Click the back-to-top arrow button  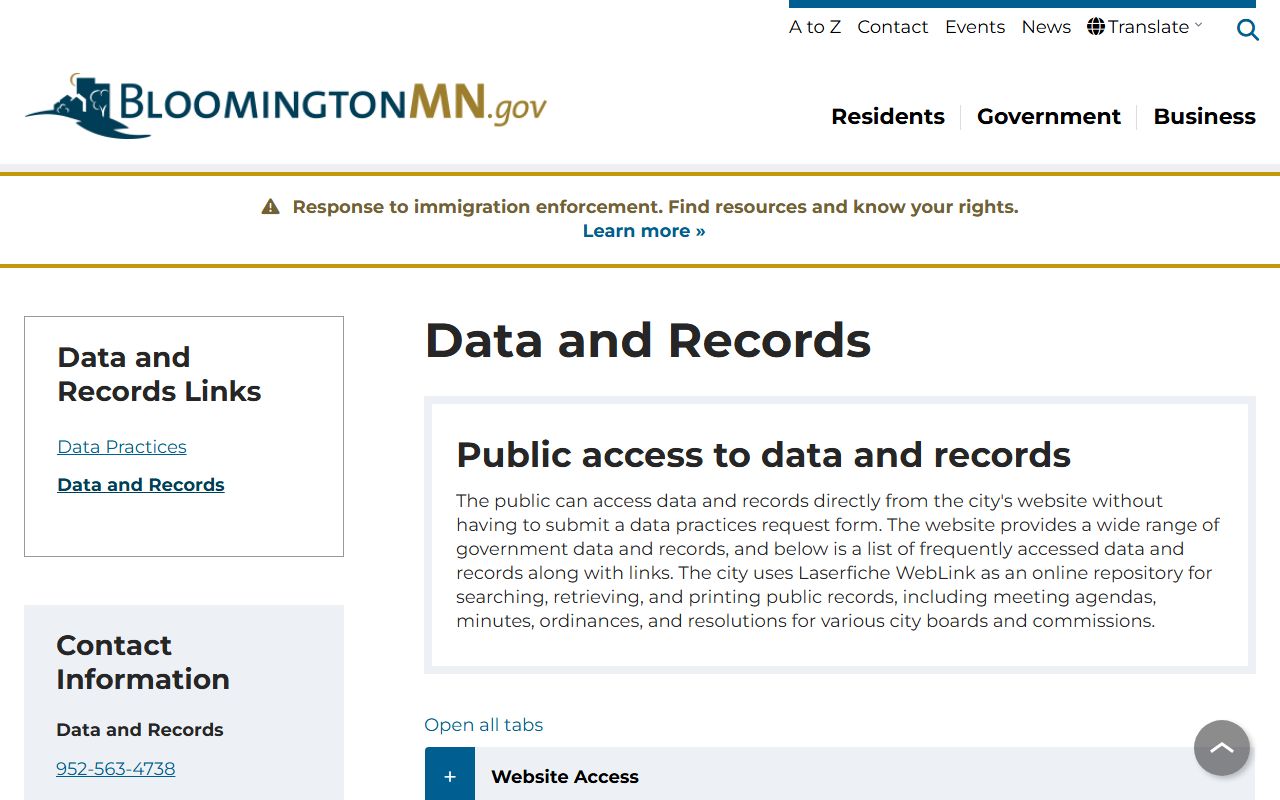(x=1222, y=748)
